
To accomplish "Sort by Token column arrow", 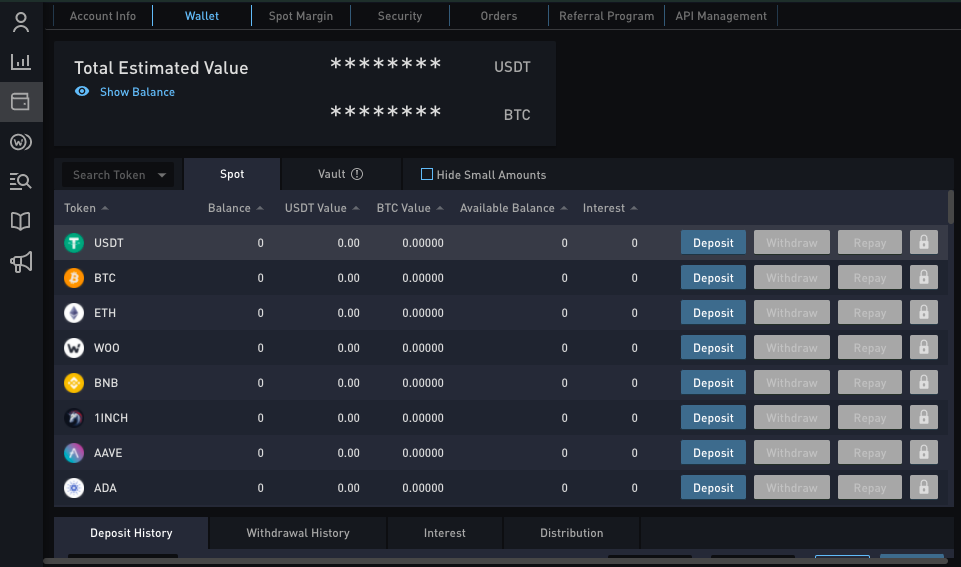I will click(x=105, y=208).
